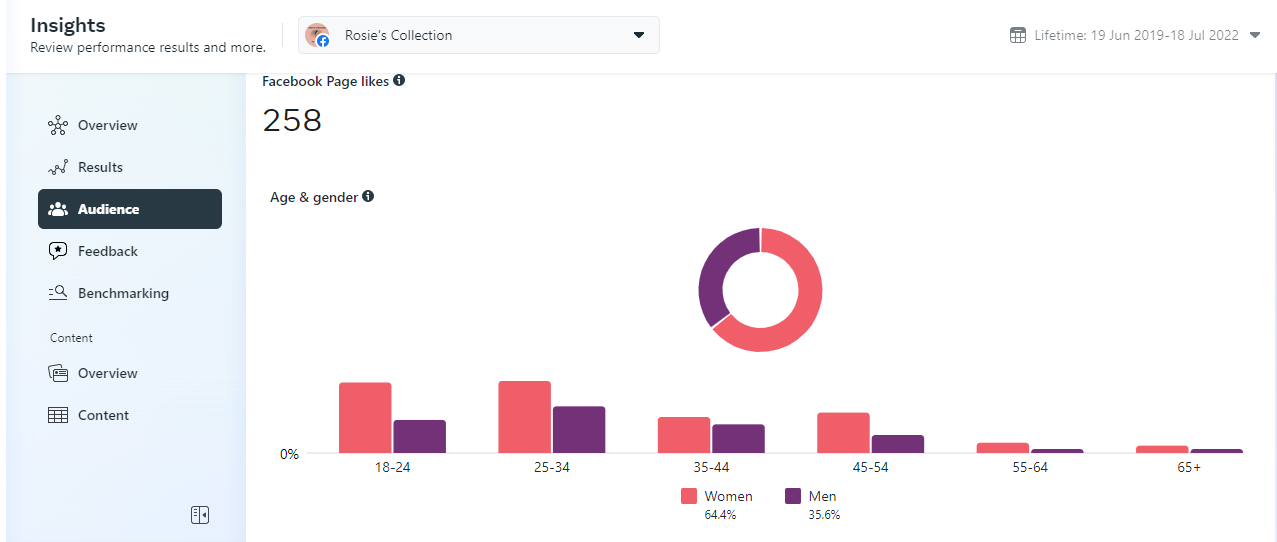
Task: Click the Content table grid icon
Action: [58, 416]
